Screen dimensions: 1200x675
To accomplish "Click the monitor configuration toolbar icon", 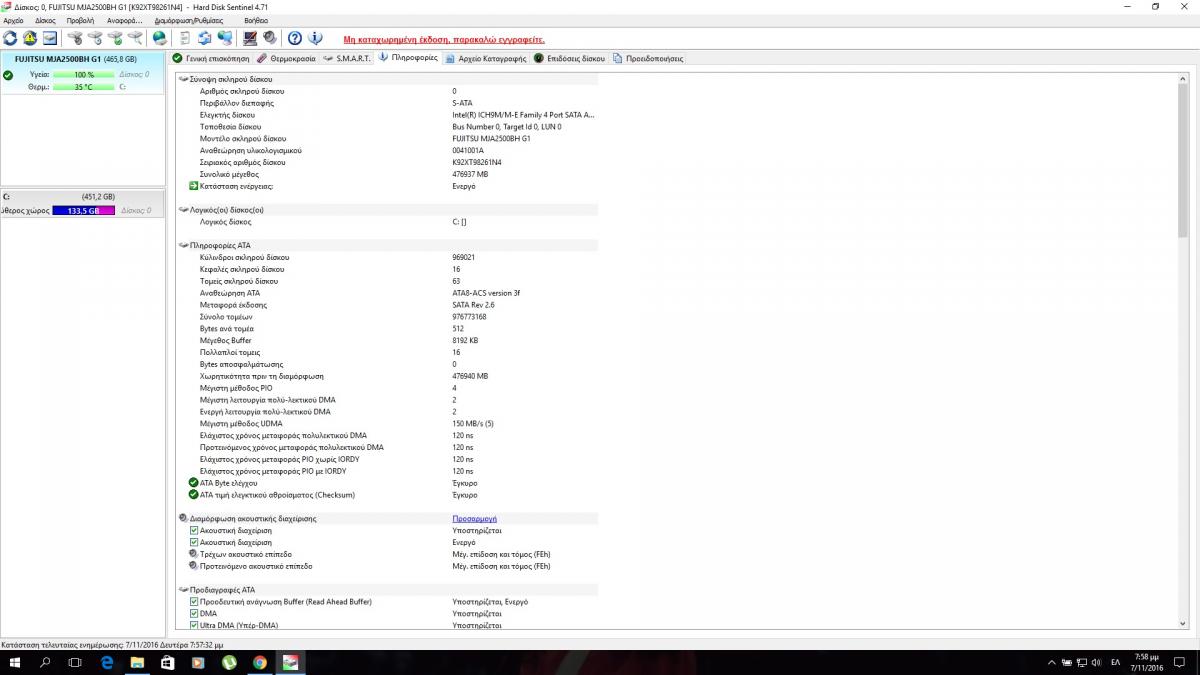I will point(250,38).
